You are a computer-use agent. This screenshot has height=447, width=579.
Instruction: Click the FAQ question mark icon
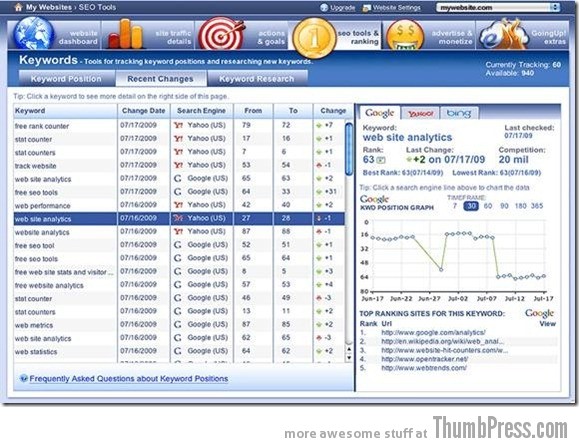(24, 378)
